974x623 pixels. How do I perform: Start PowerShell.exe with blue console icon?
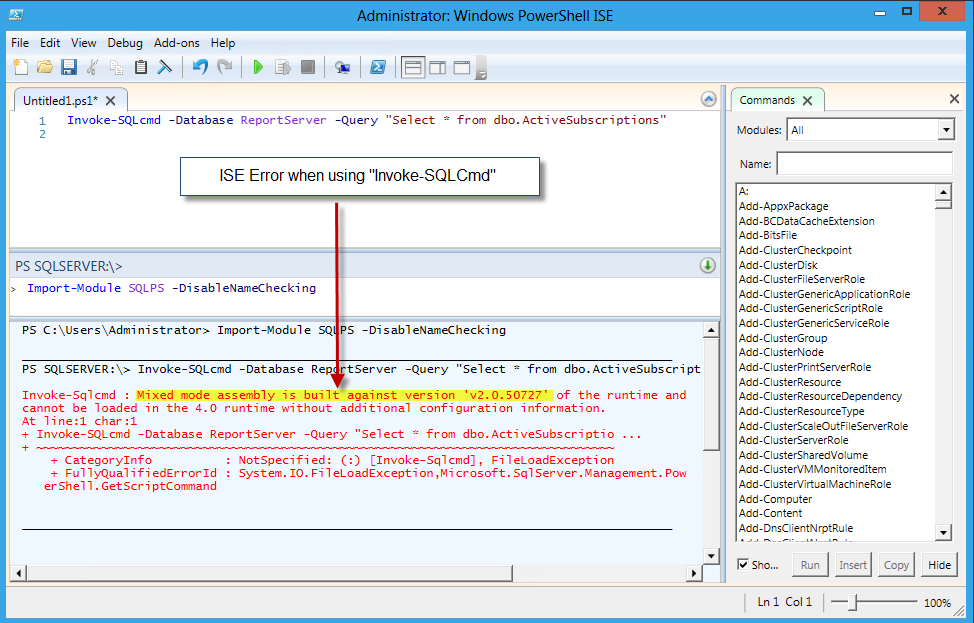378,67
